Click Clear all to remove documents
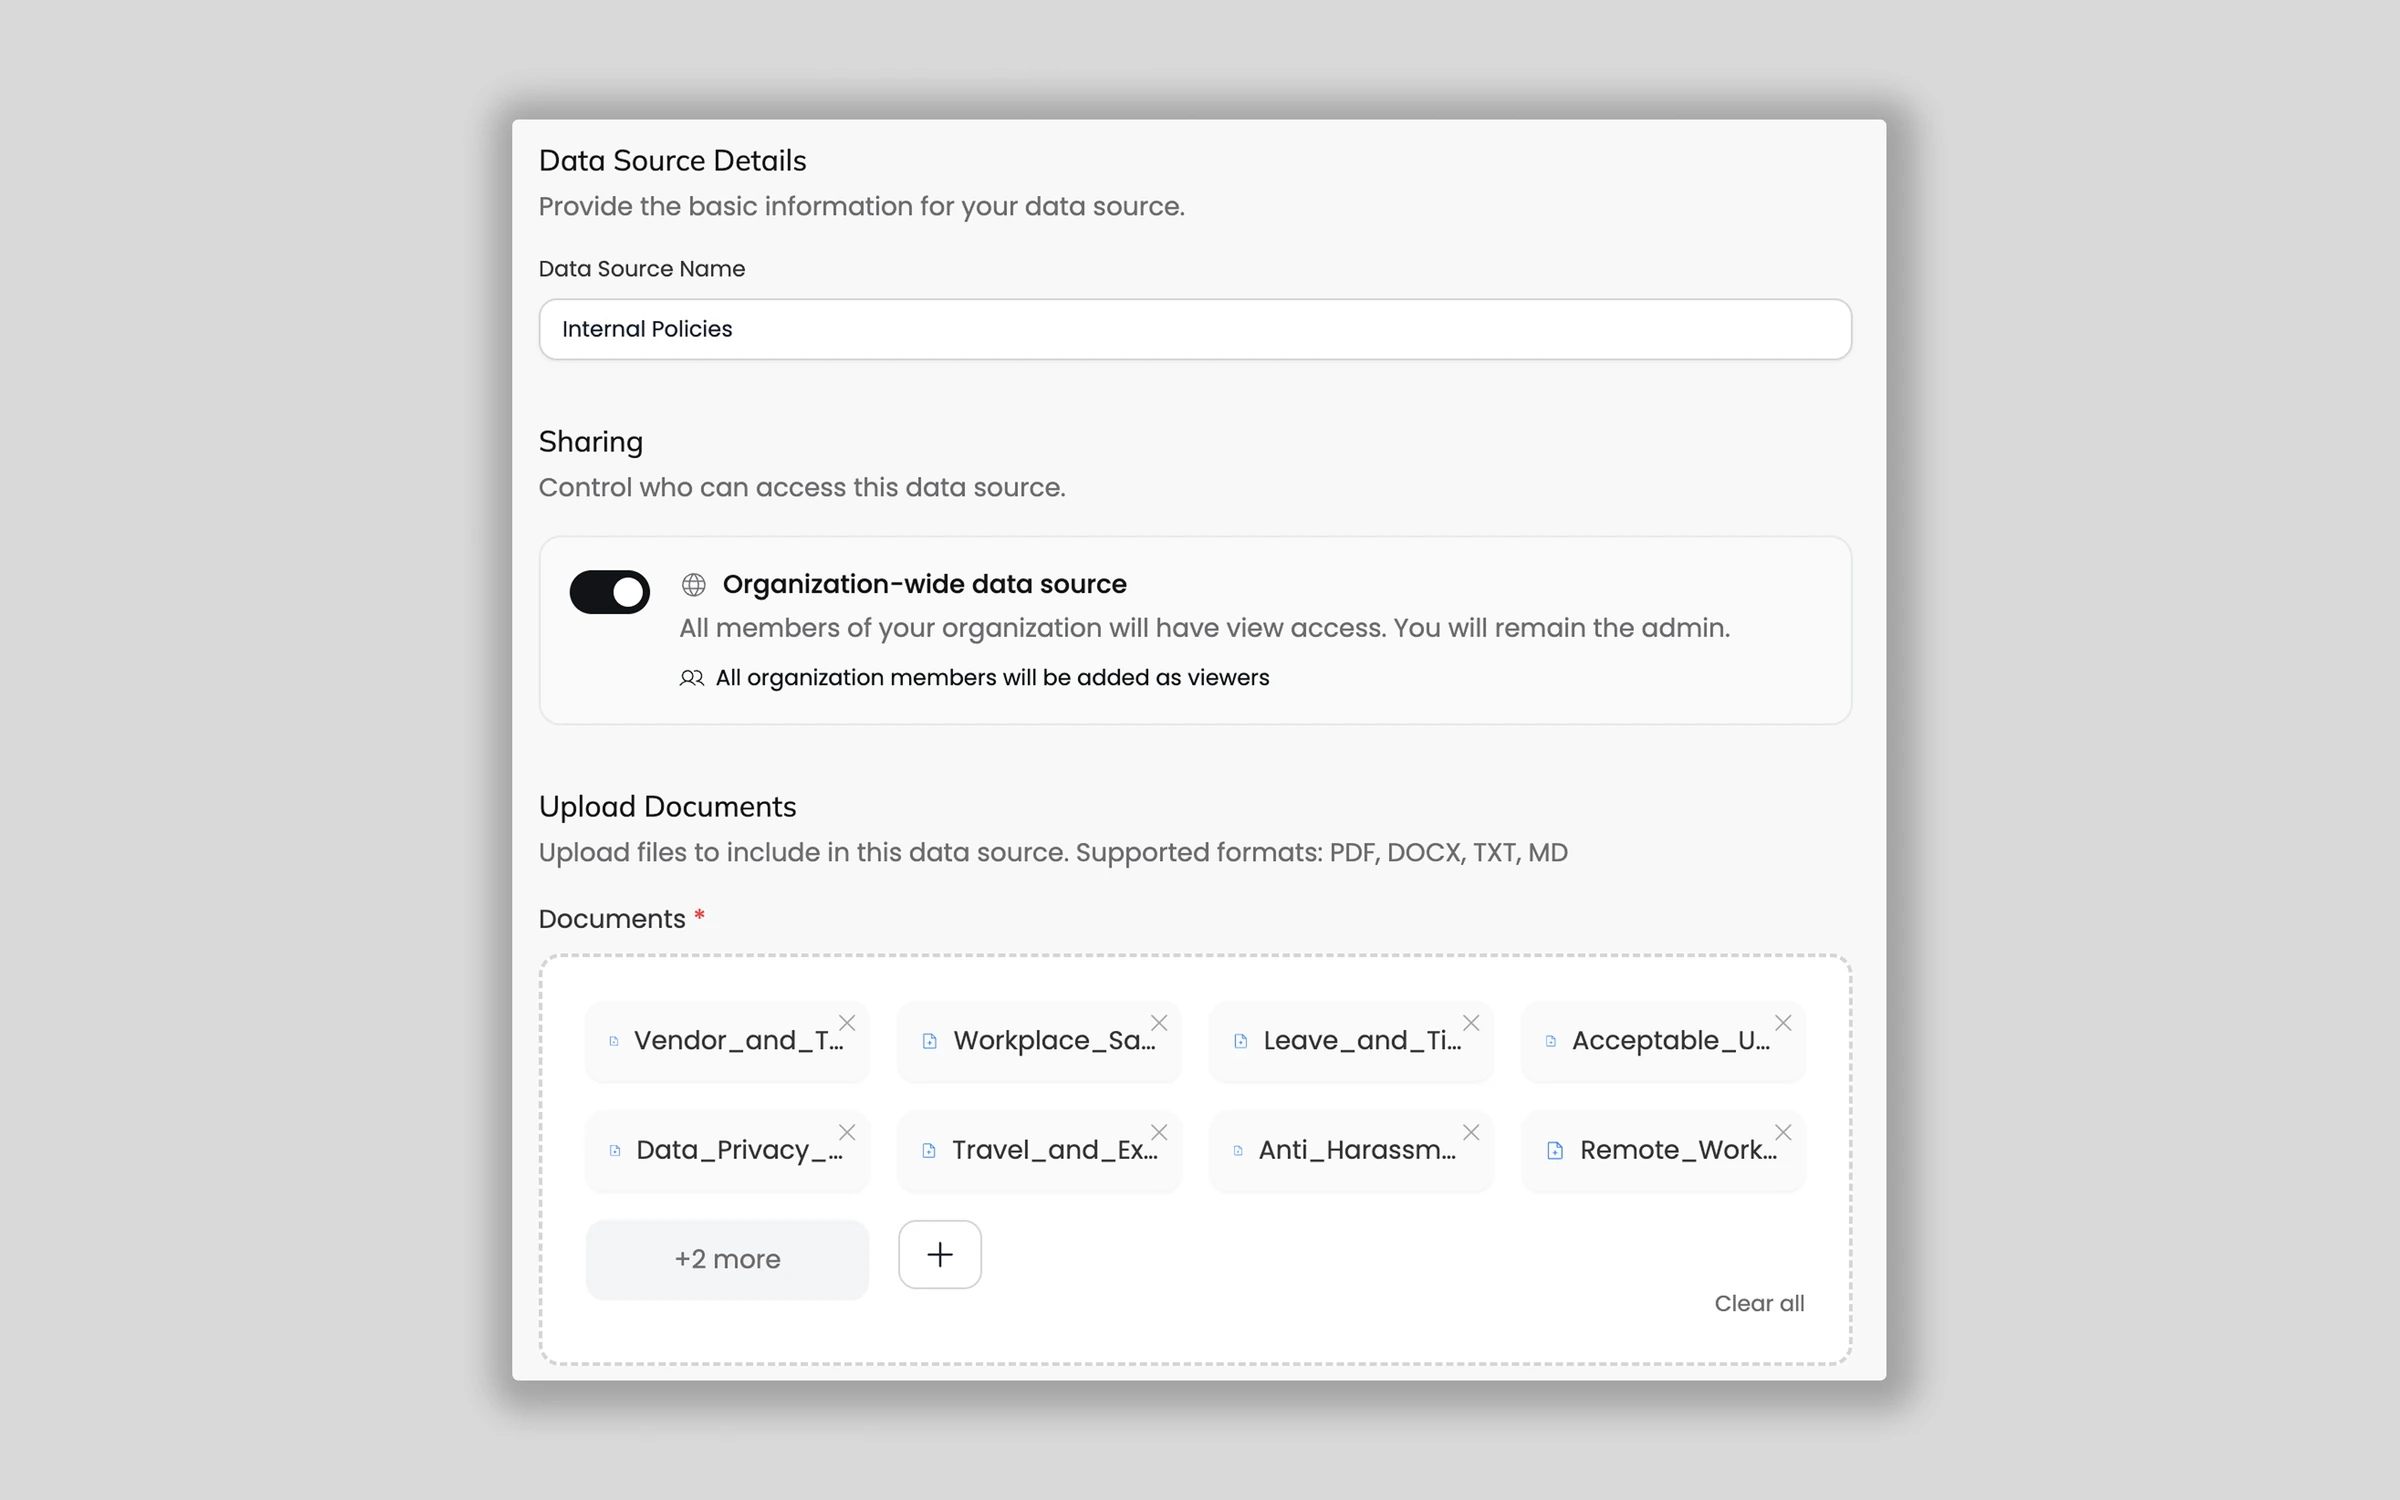This screenshot has height=1500, width=2400. pyautogui.click(x=1759, y=1303)
